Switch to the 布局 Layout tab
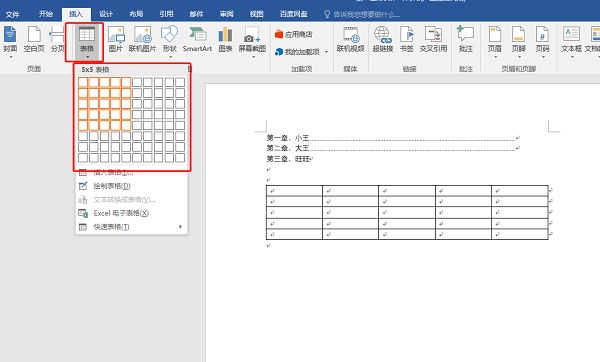Screen dimensions: 600x362 (136, 14)
